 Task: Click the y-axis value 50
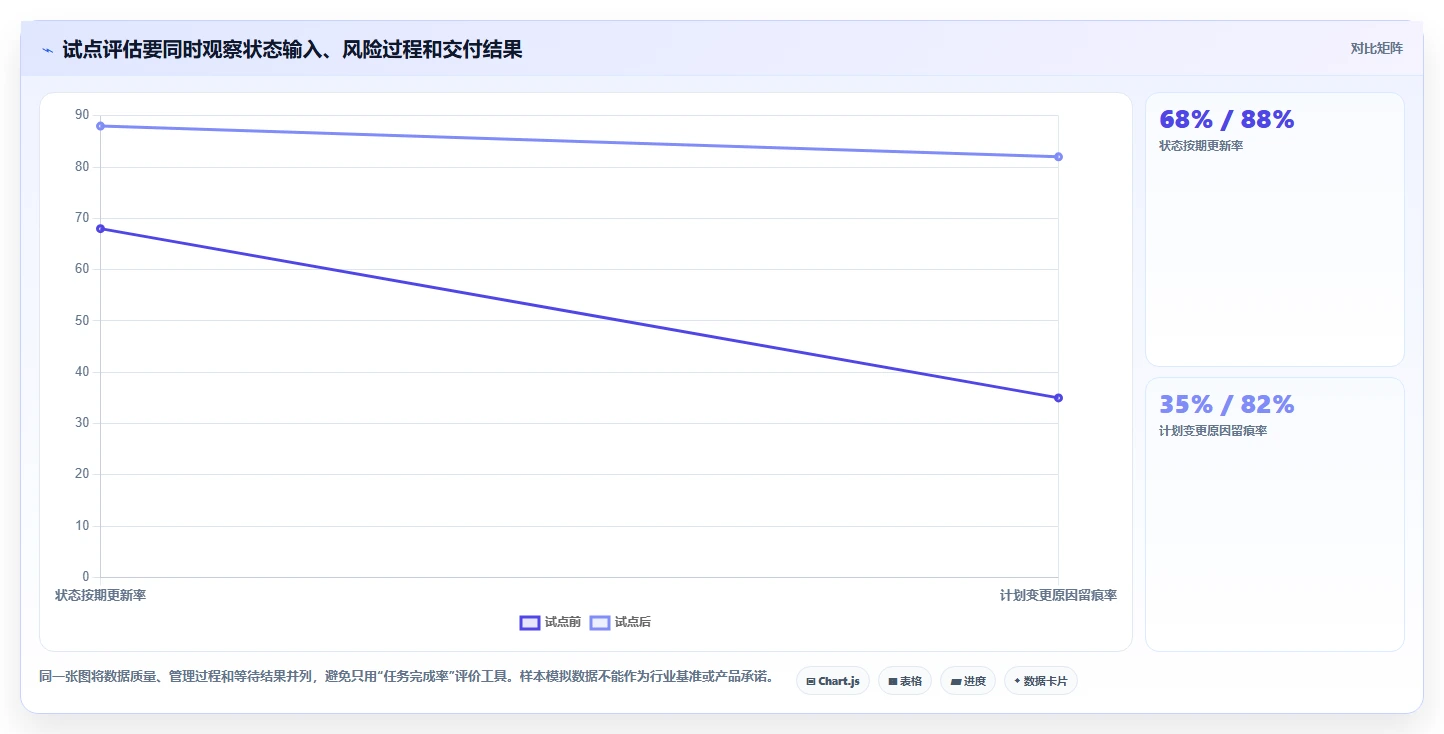pos(82,321)
